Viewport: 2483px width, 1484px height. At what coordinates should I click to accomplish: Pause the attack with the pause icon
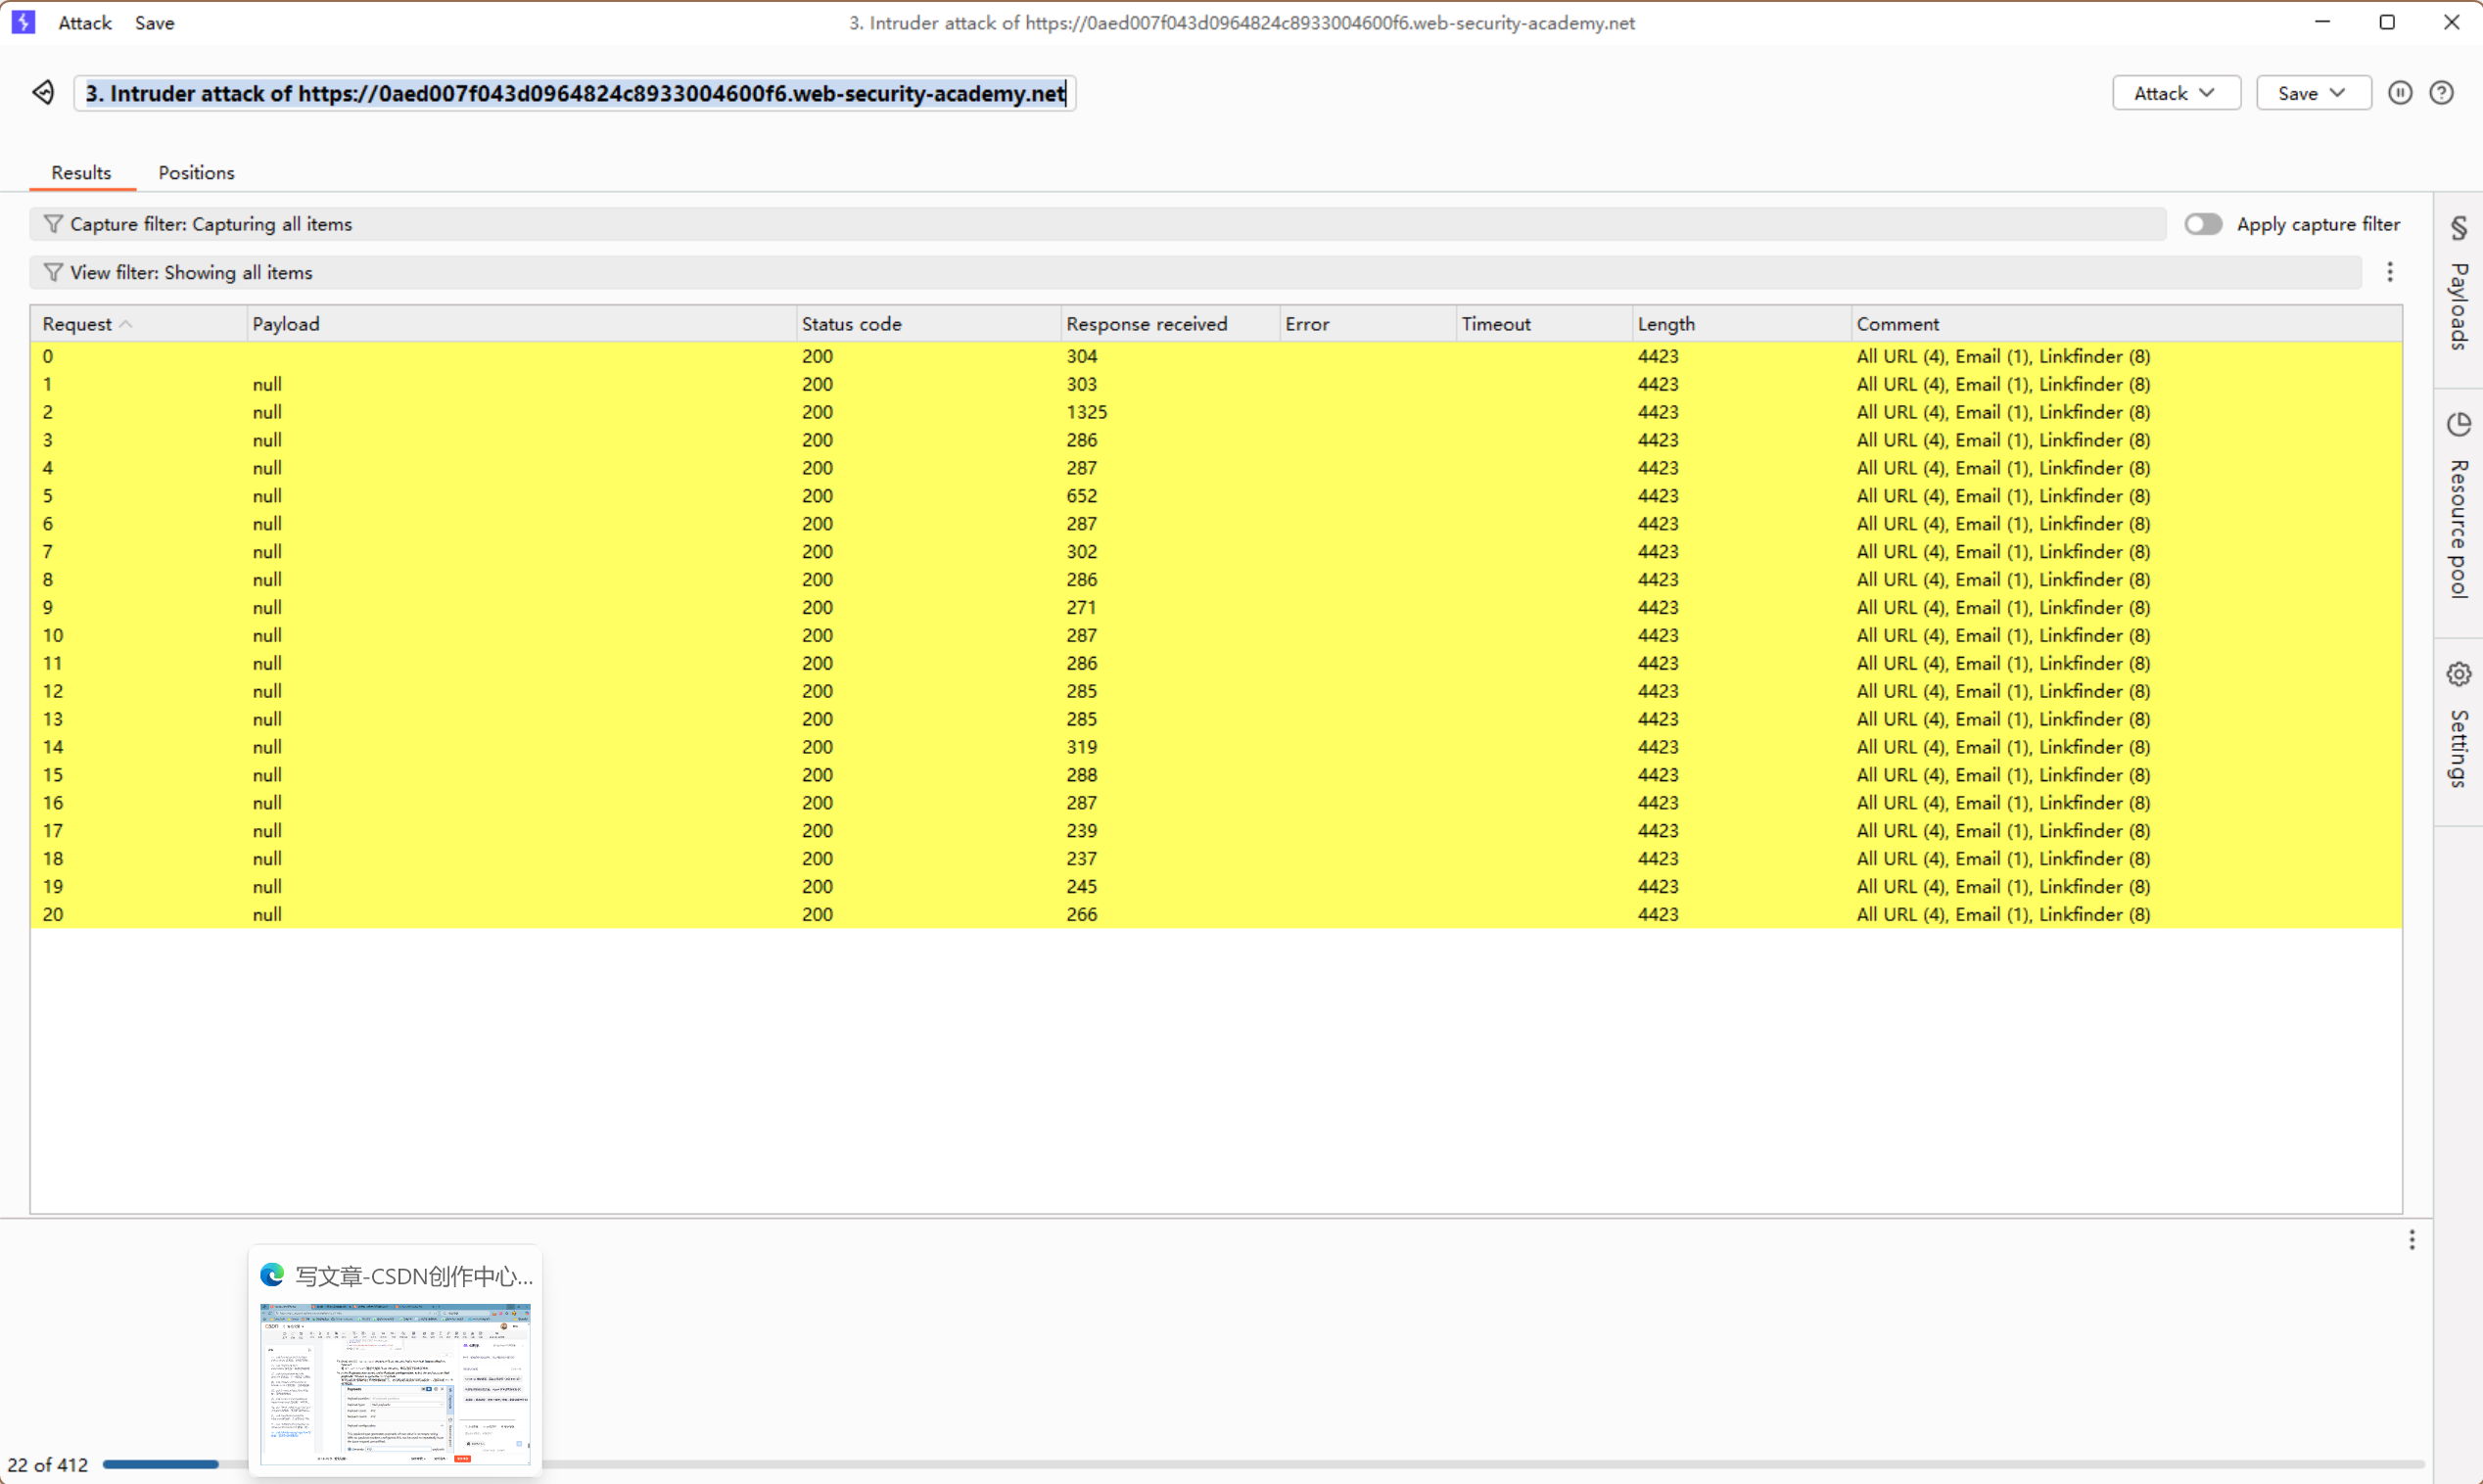pos(2400,93)
